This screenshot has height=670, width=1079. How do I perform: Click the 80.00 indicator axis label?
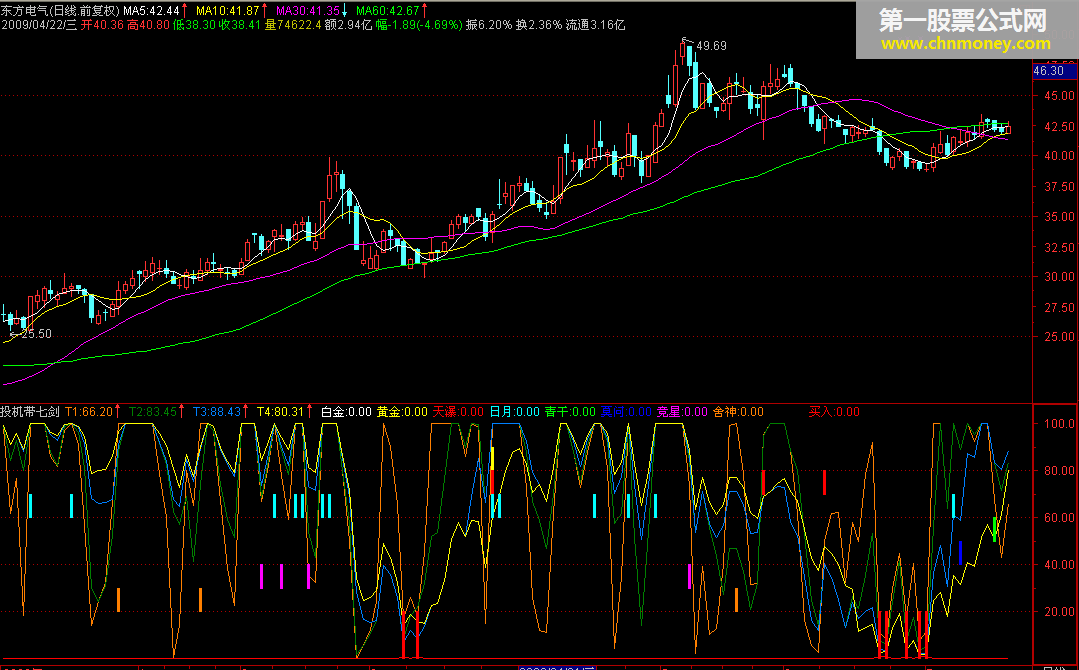coord(1060,471)
